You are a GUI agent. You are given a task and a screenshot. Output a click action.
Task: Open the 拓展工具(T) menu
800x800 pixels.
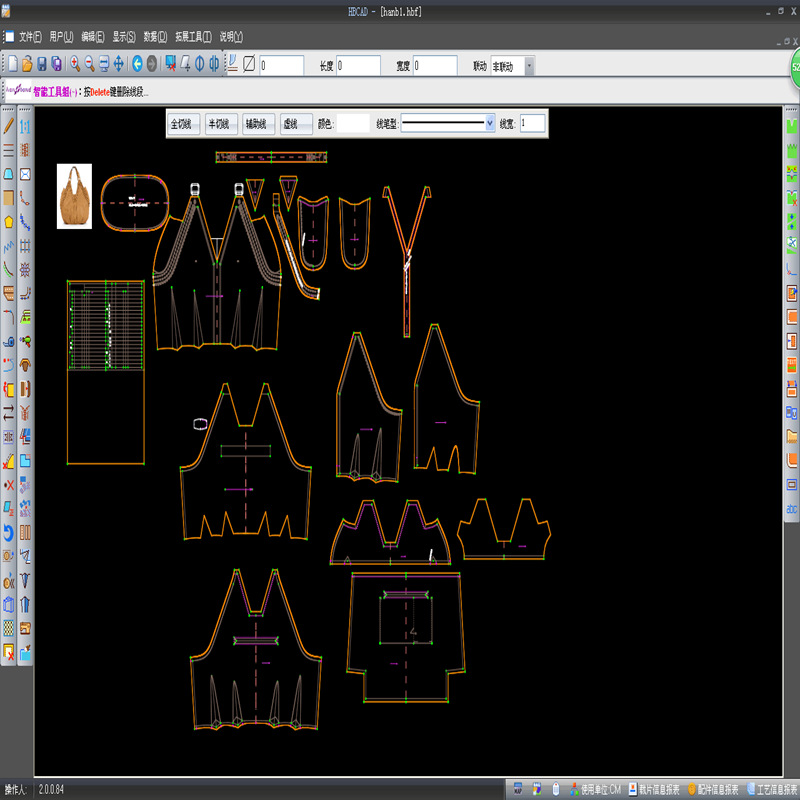tap(192, 36)
